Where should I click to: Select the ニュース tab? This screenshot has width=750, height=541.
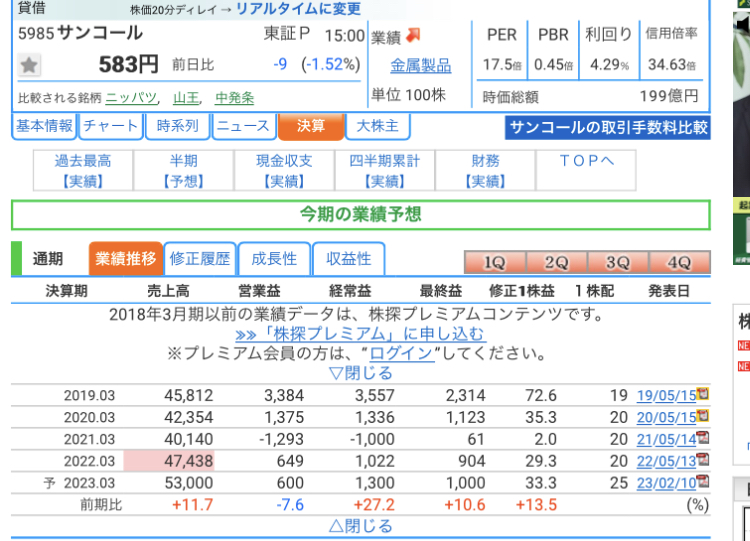(x=244, y=126)
